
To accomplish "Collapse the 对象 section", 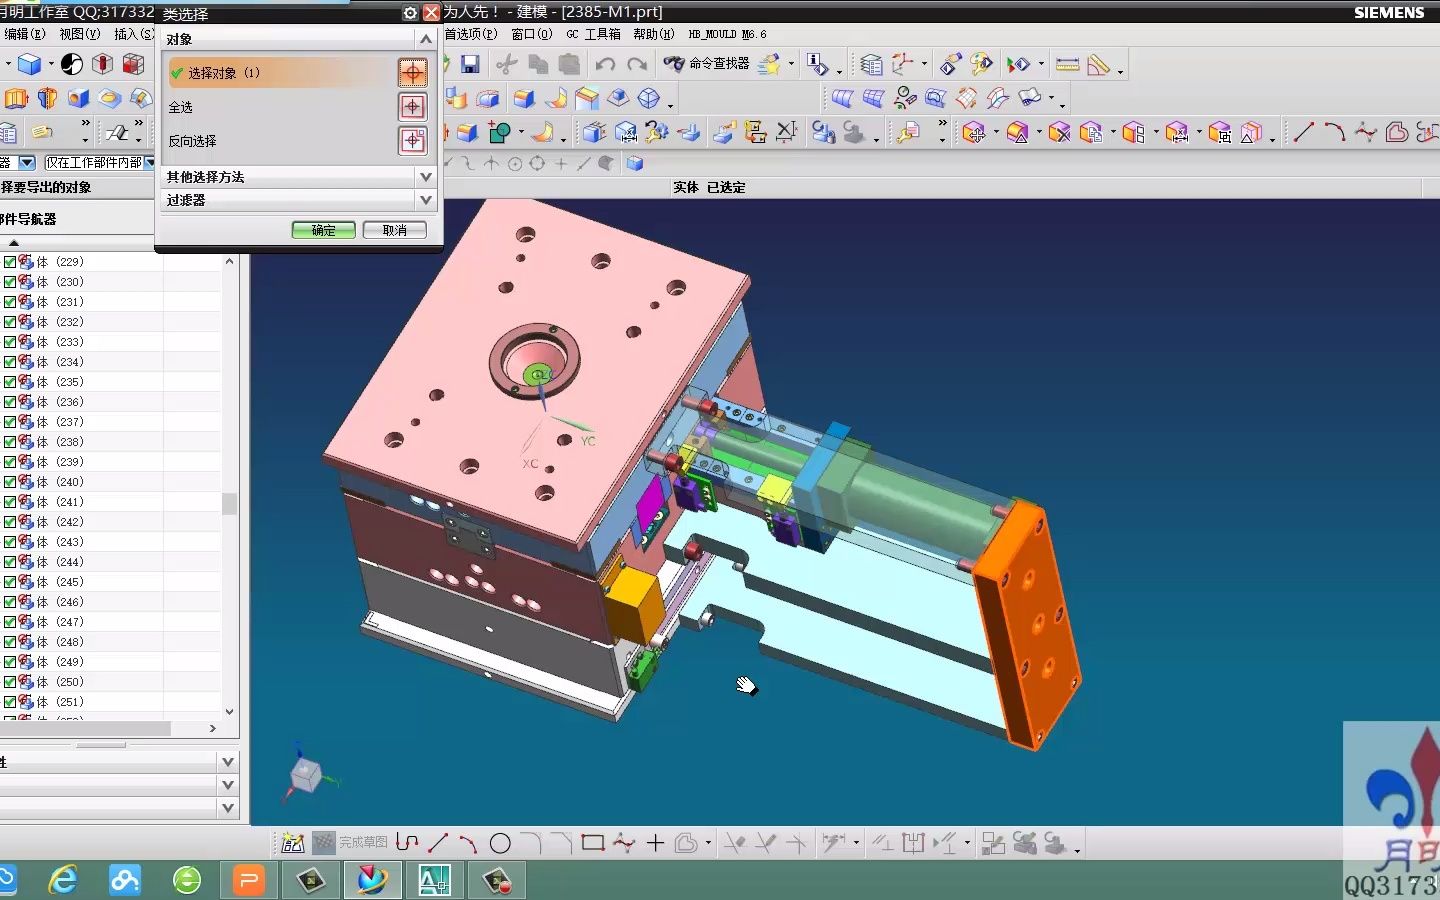I will coord(425,39).
